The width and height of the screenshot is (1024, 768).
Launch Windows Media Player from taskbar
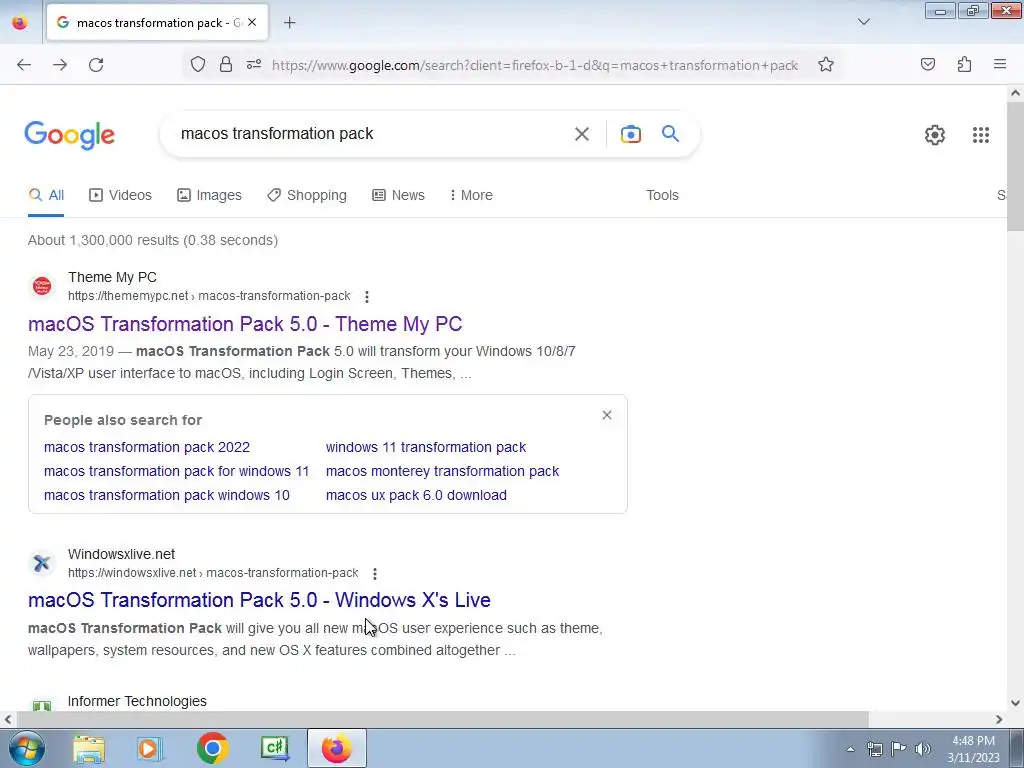tap(148, 748)
